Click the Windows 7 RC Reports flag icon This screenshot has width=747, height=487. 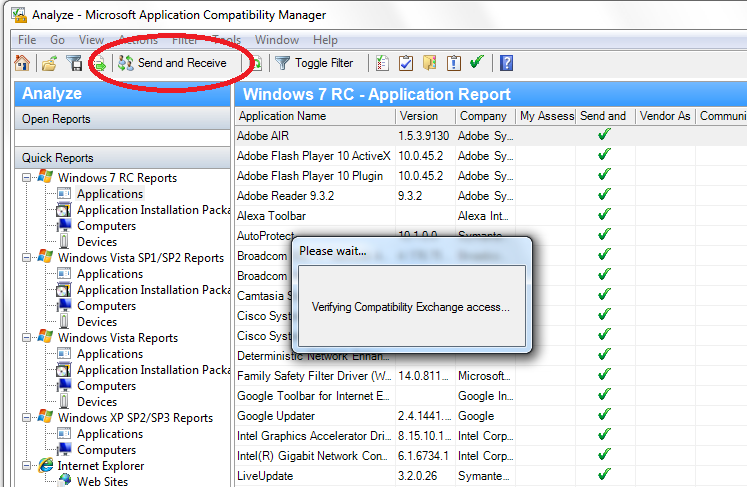(x=45, y=177)
